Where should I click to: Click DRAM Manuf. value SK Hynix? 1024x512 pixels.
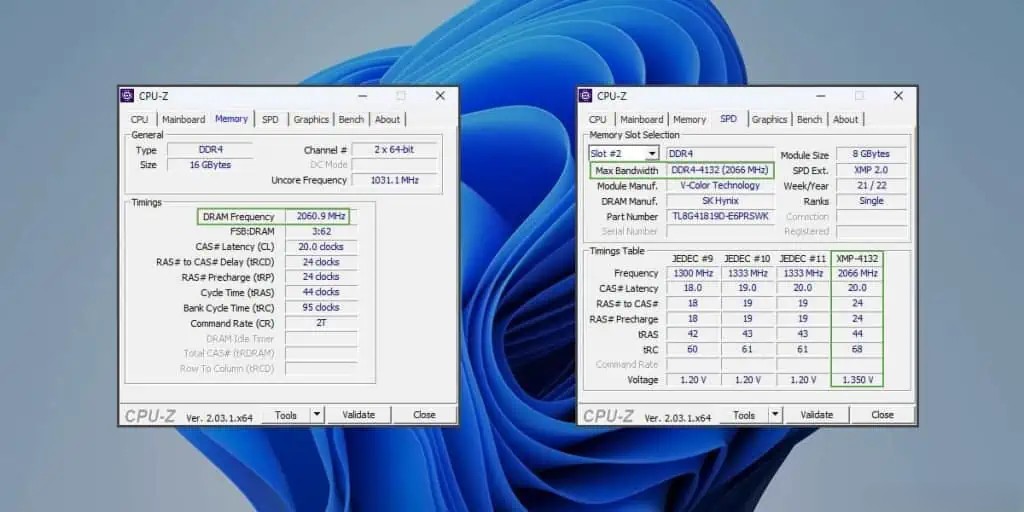pyautogui.click(x=720, y=201)
